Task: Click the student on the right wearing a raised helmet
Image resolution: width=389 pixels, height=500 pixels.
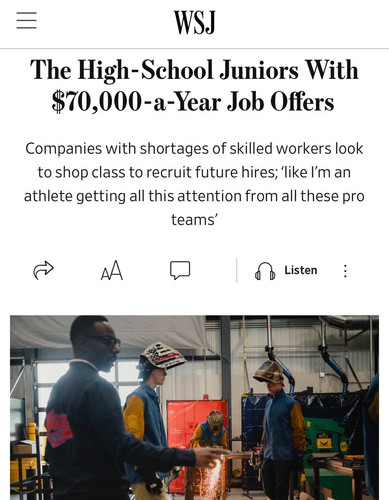Action: (x=282, y=430)
